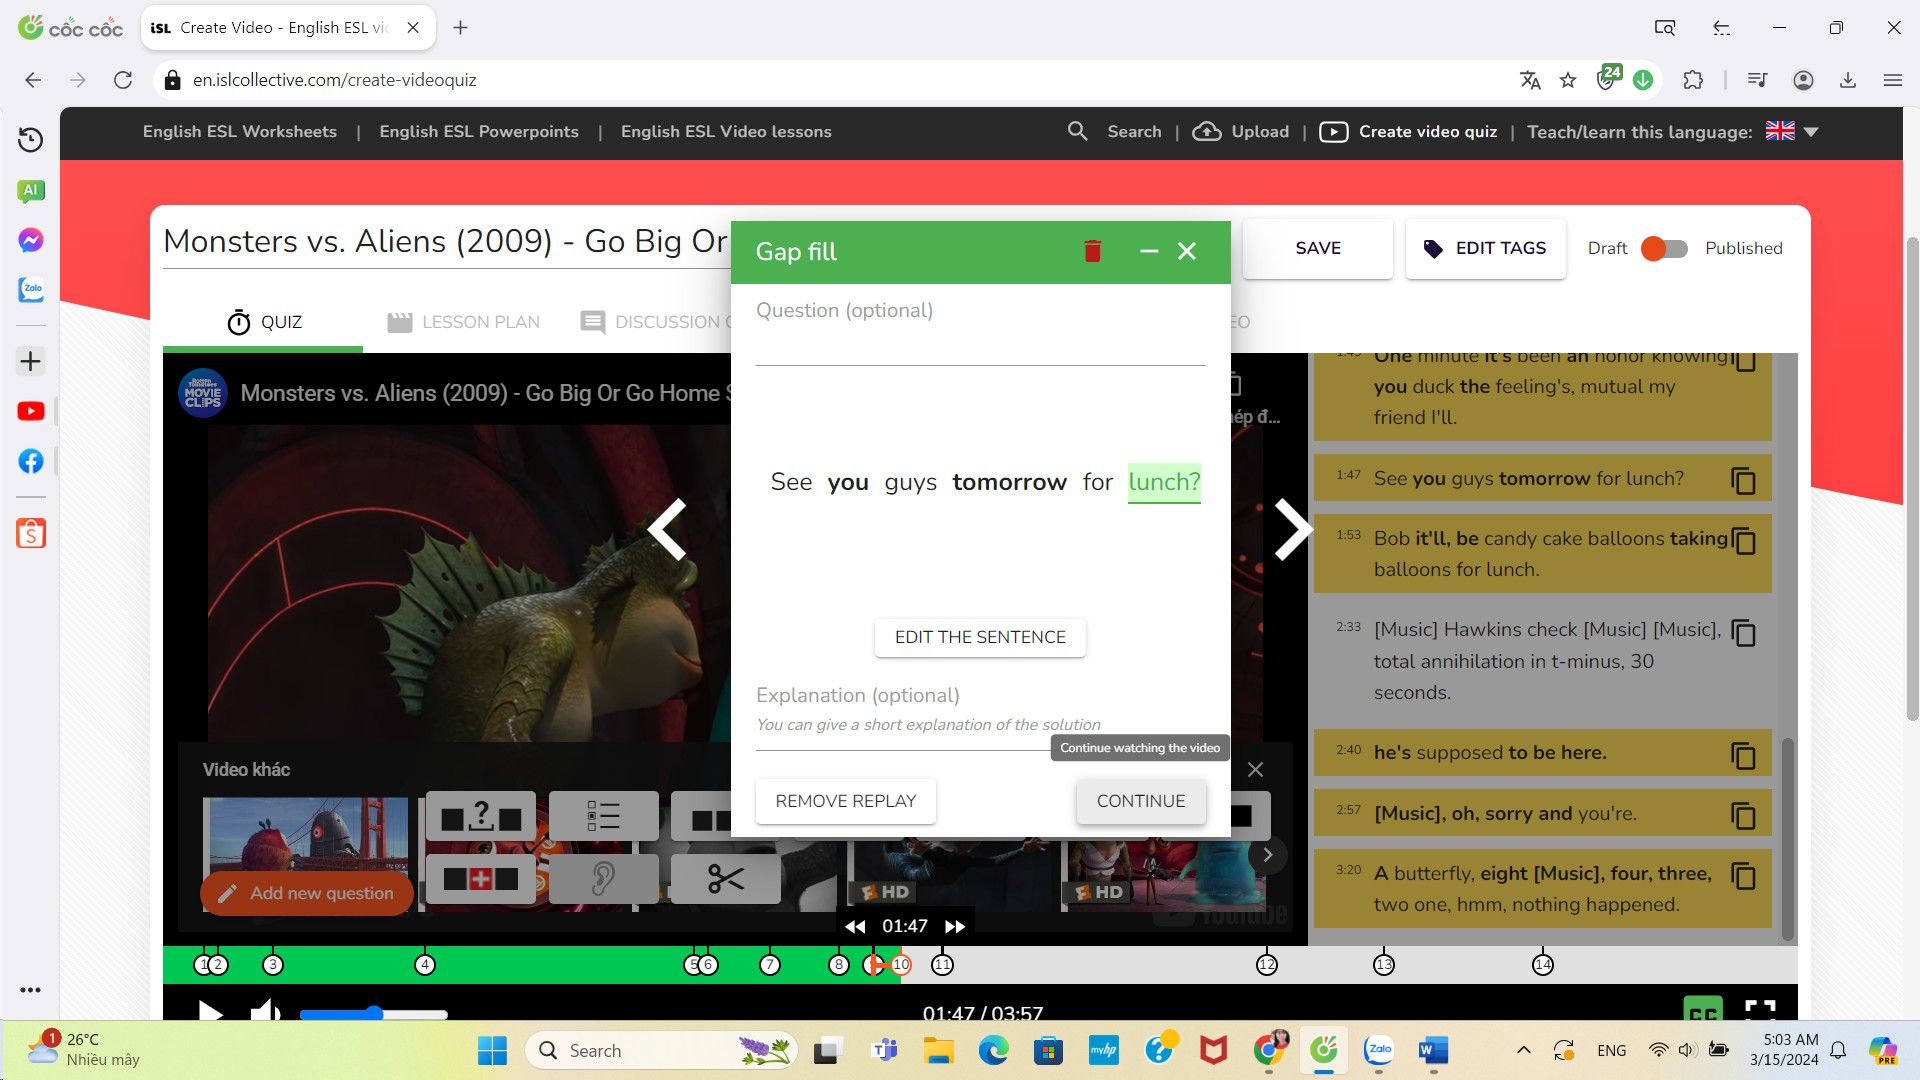Open the Messenger sidebar shortcut
Screen dimensions: 1920x1080
[31, 240]
